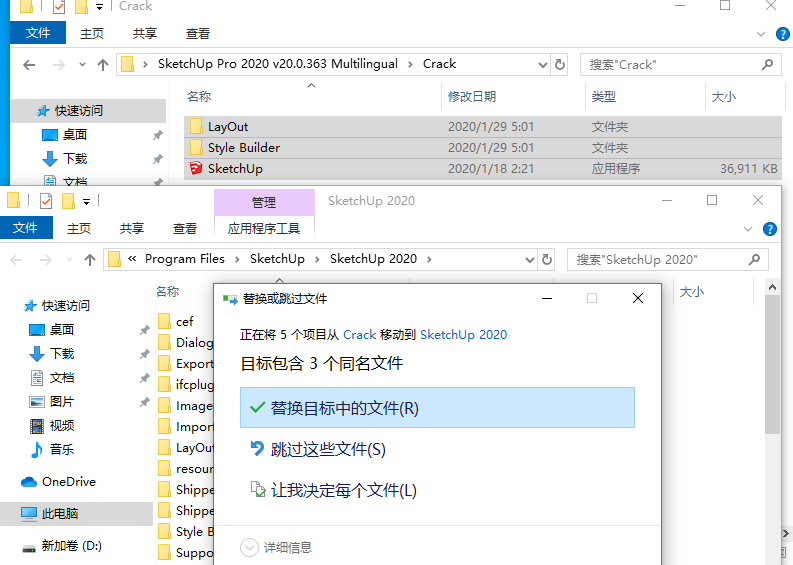Image resolution: width=793 pixels, height=565 pixels.
Task: Switch to 查看 tab in Crack window
Action: pos(198,33)
